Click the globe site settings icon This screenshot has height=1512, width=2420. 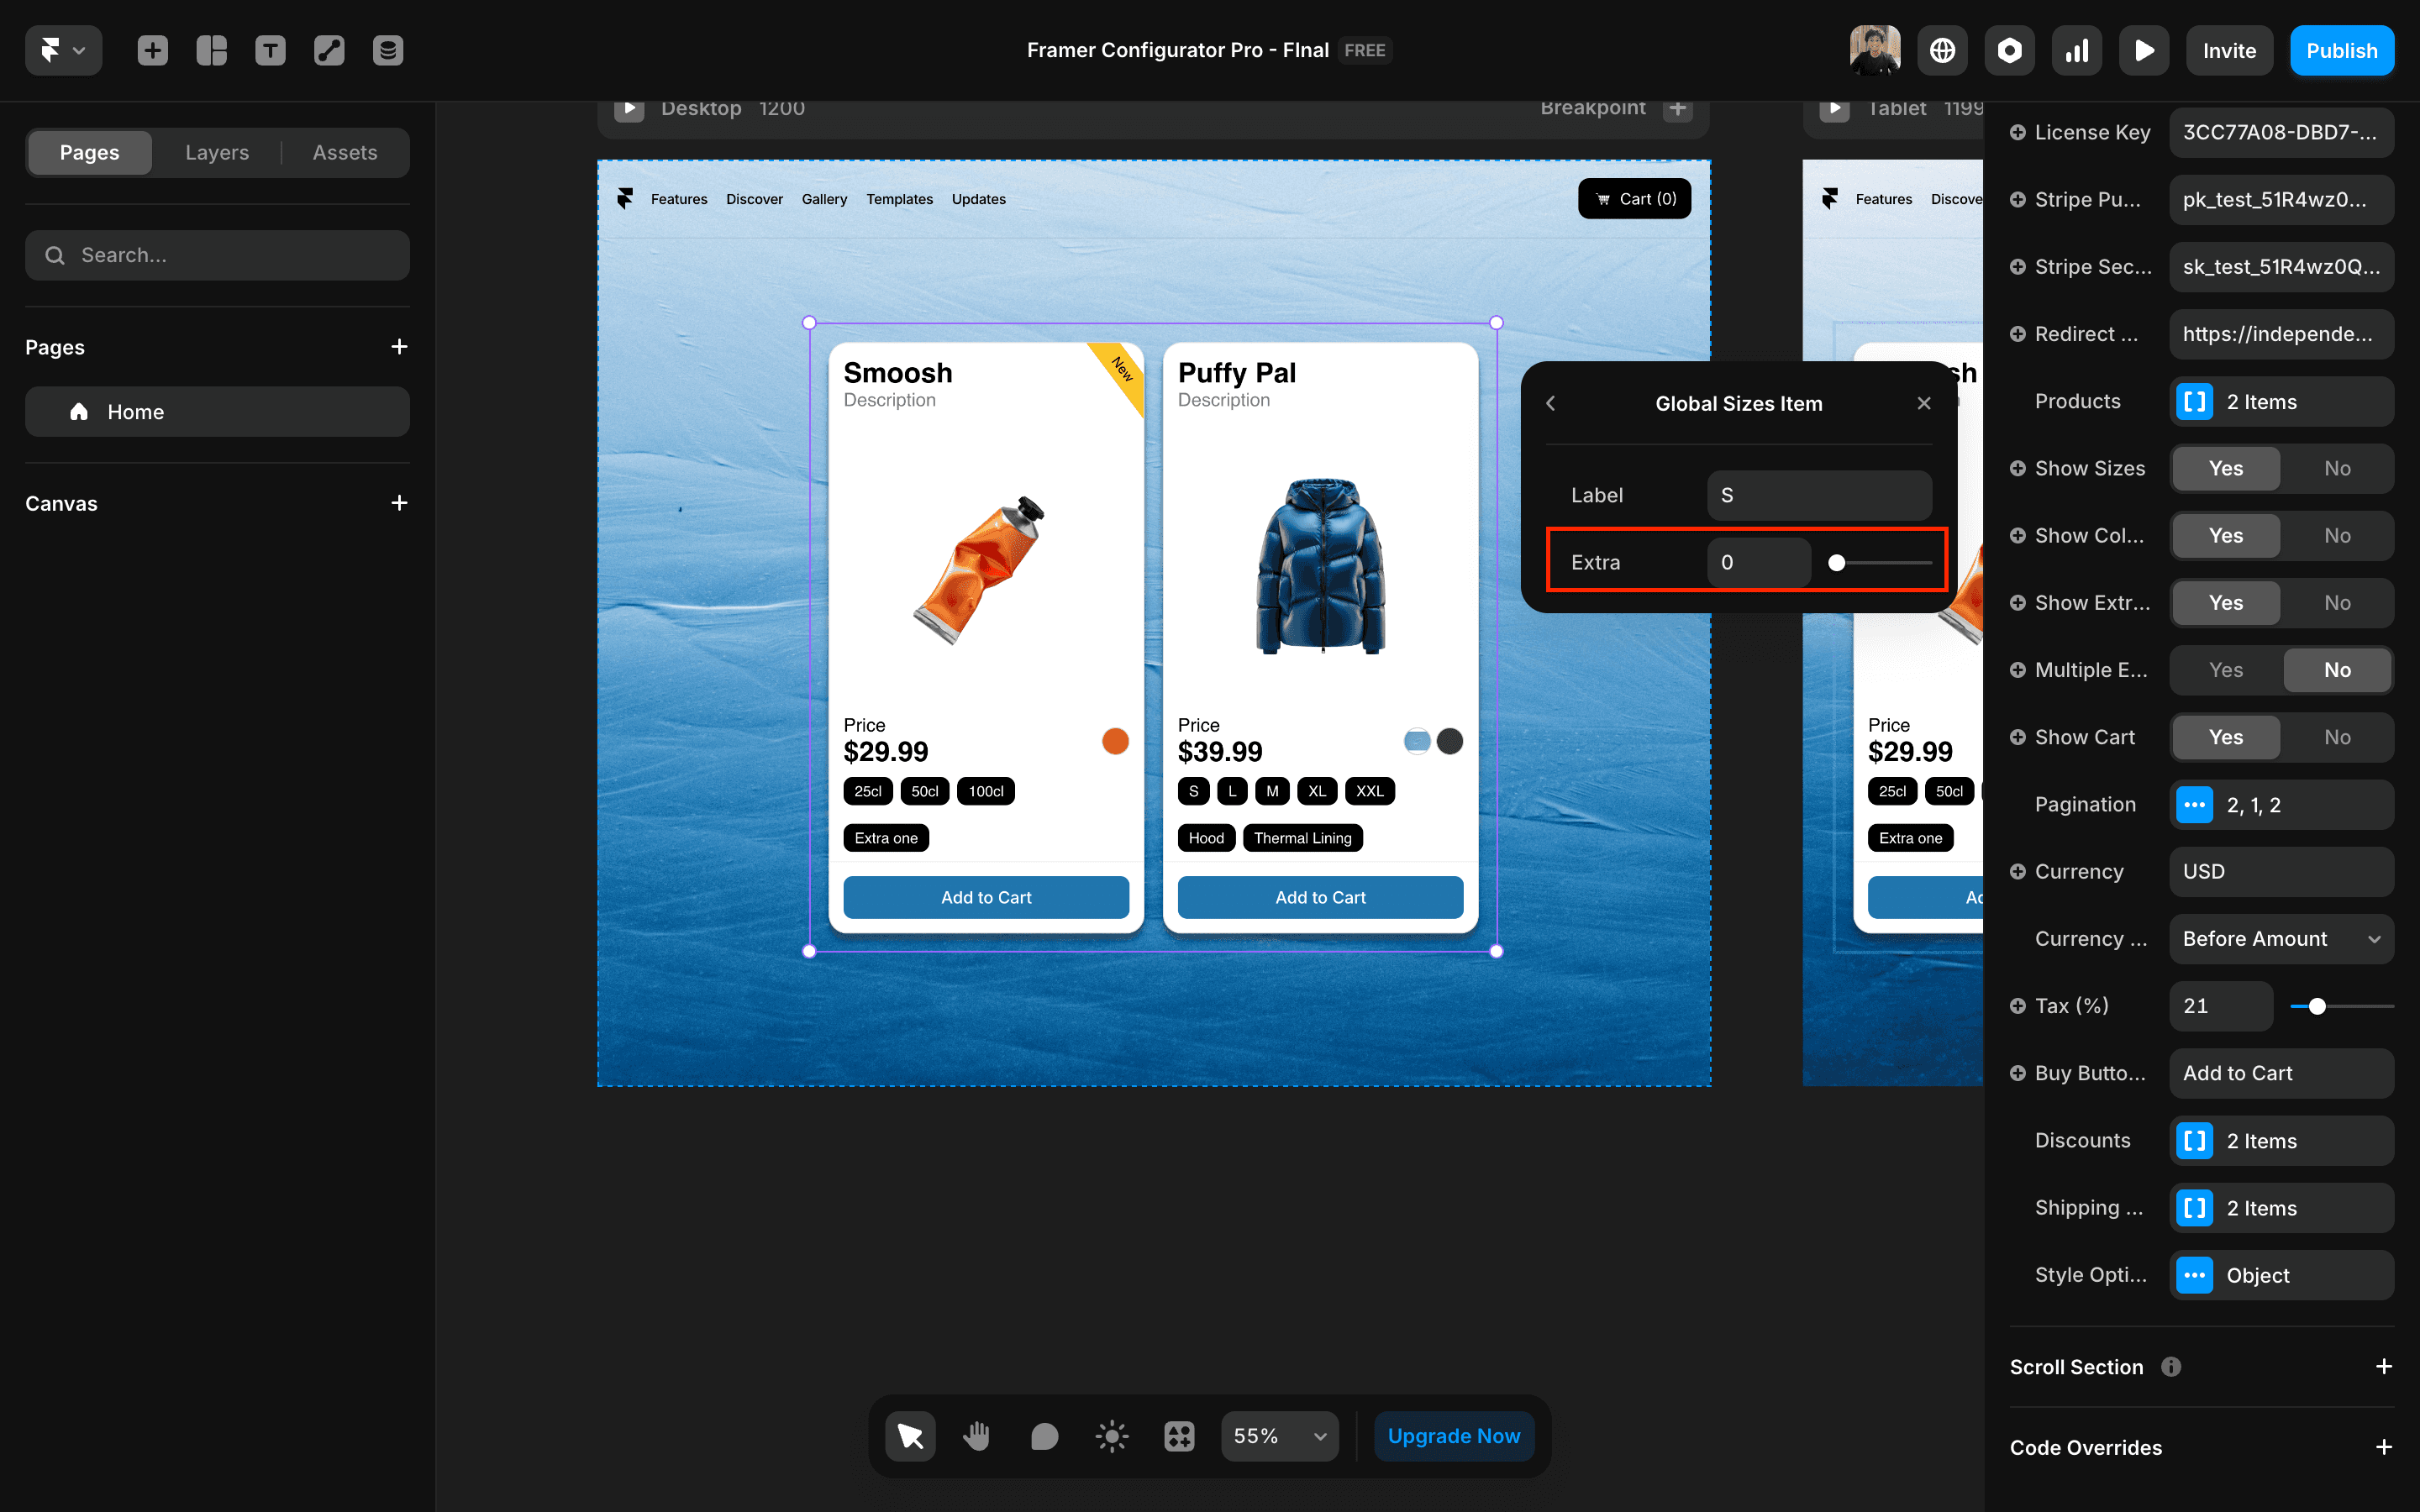pyautogui.click(x=1942, y=50)
